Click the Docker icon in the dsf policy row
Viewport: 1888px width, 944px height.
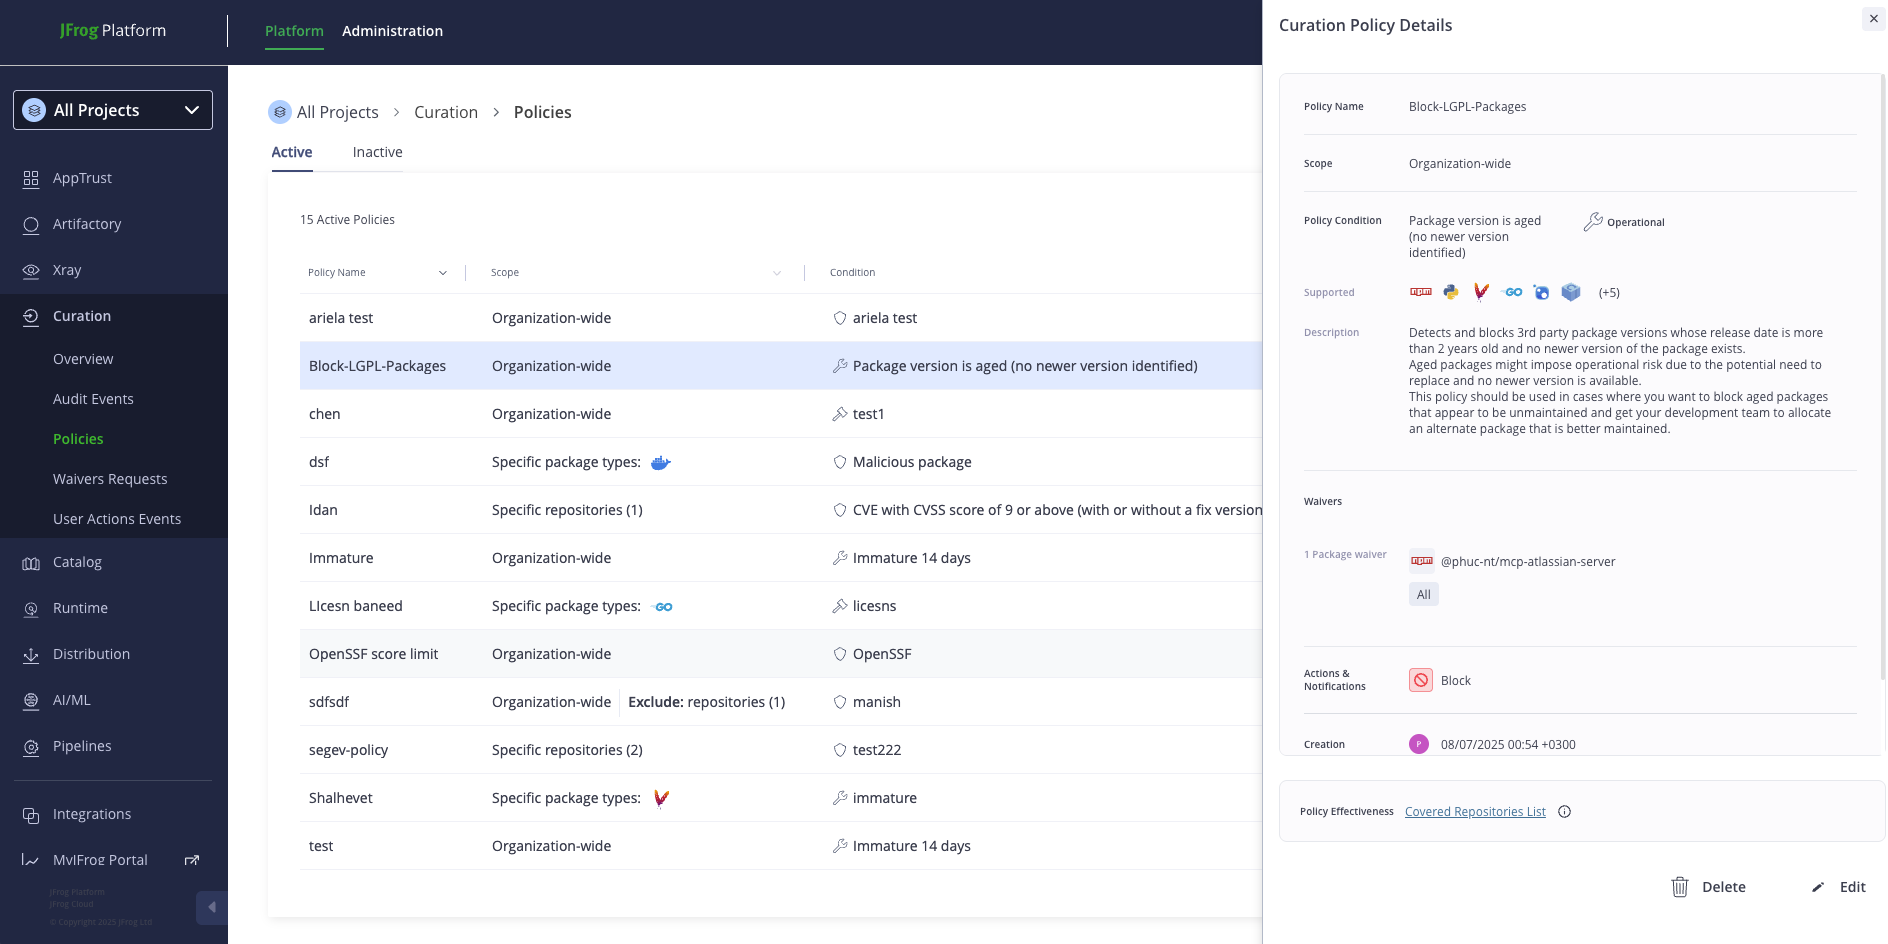pyautogui.click(x=660, y=462)
